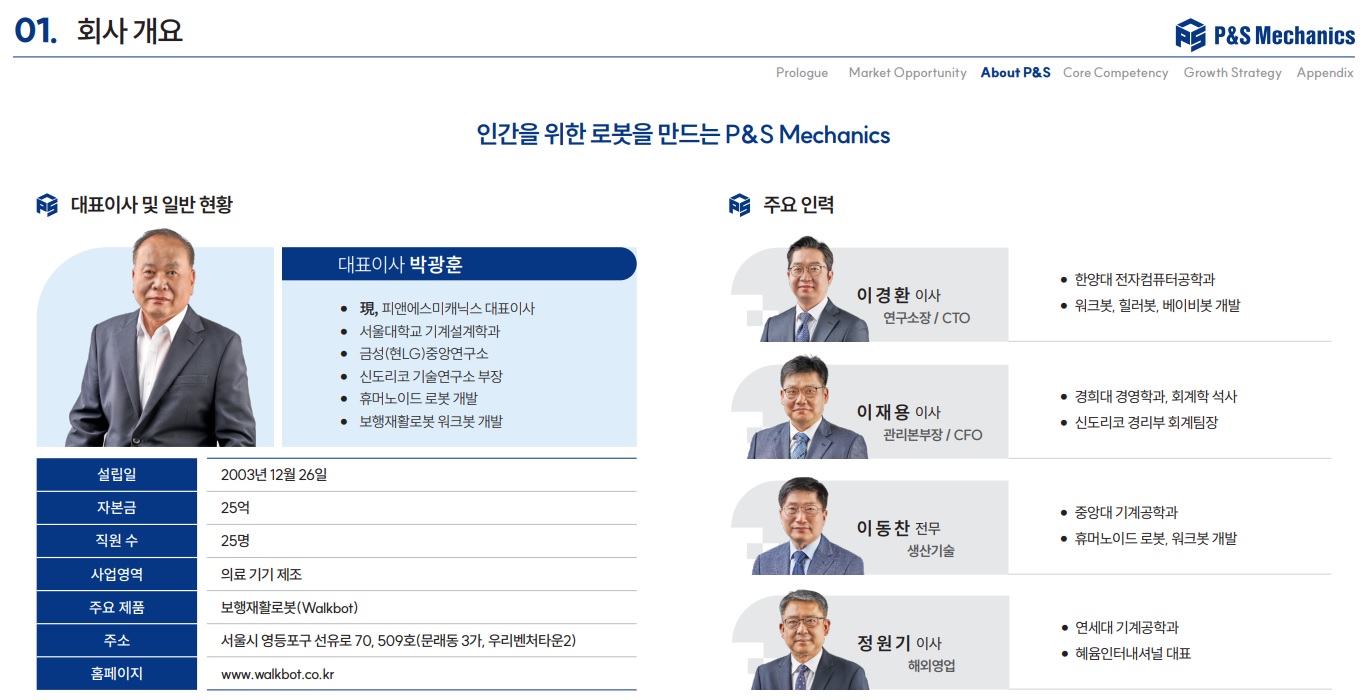Click the bullet 연세대 기계공학과

(x=1126, y=628)
